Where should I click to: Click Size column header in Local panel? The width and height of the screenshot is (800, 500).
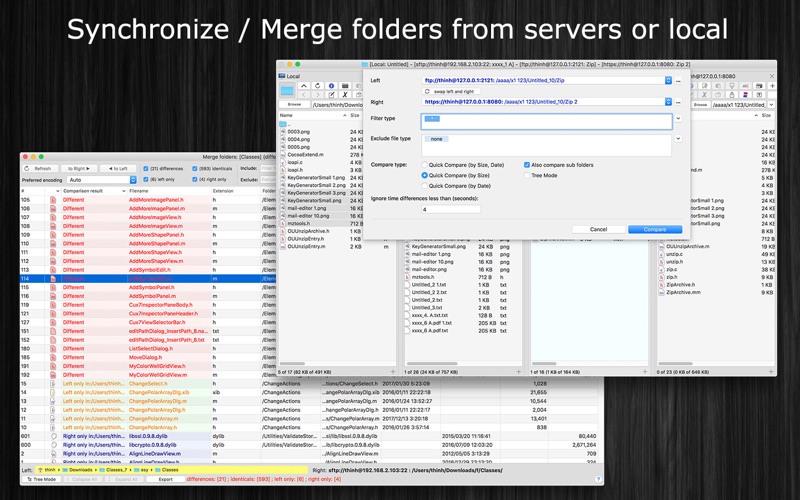[x=355, y=116]
